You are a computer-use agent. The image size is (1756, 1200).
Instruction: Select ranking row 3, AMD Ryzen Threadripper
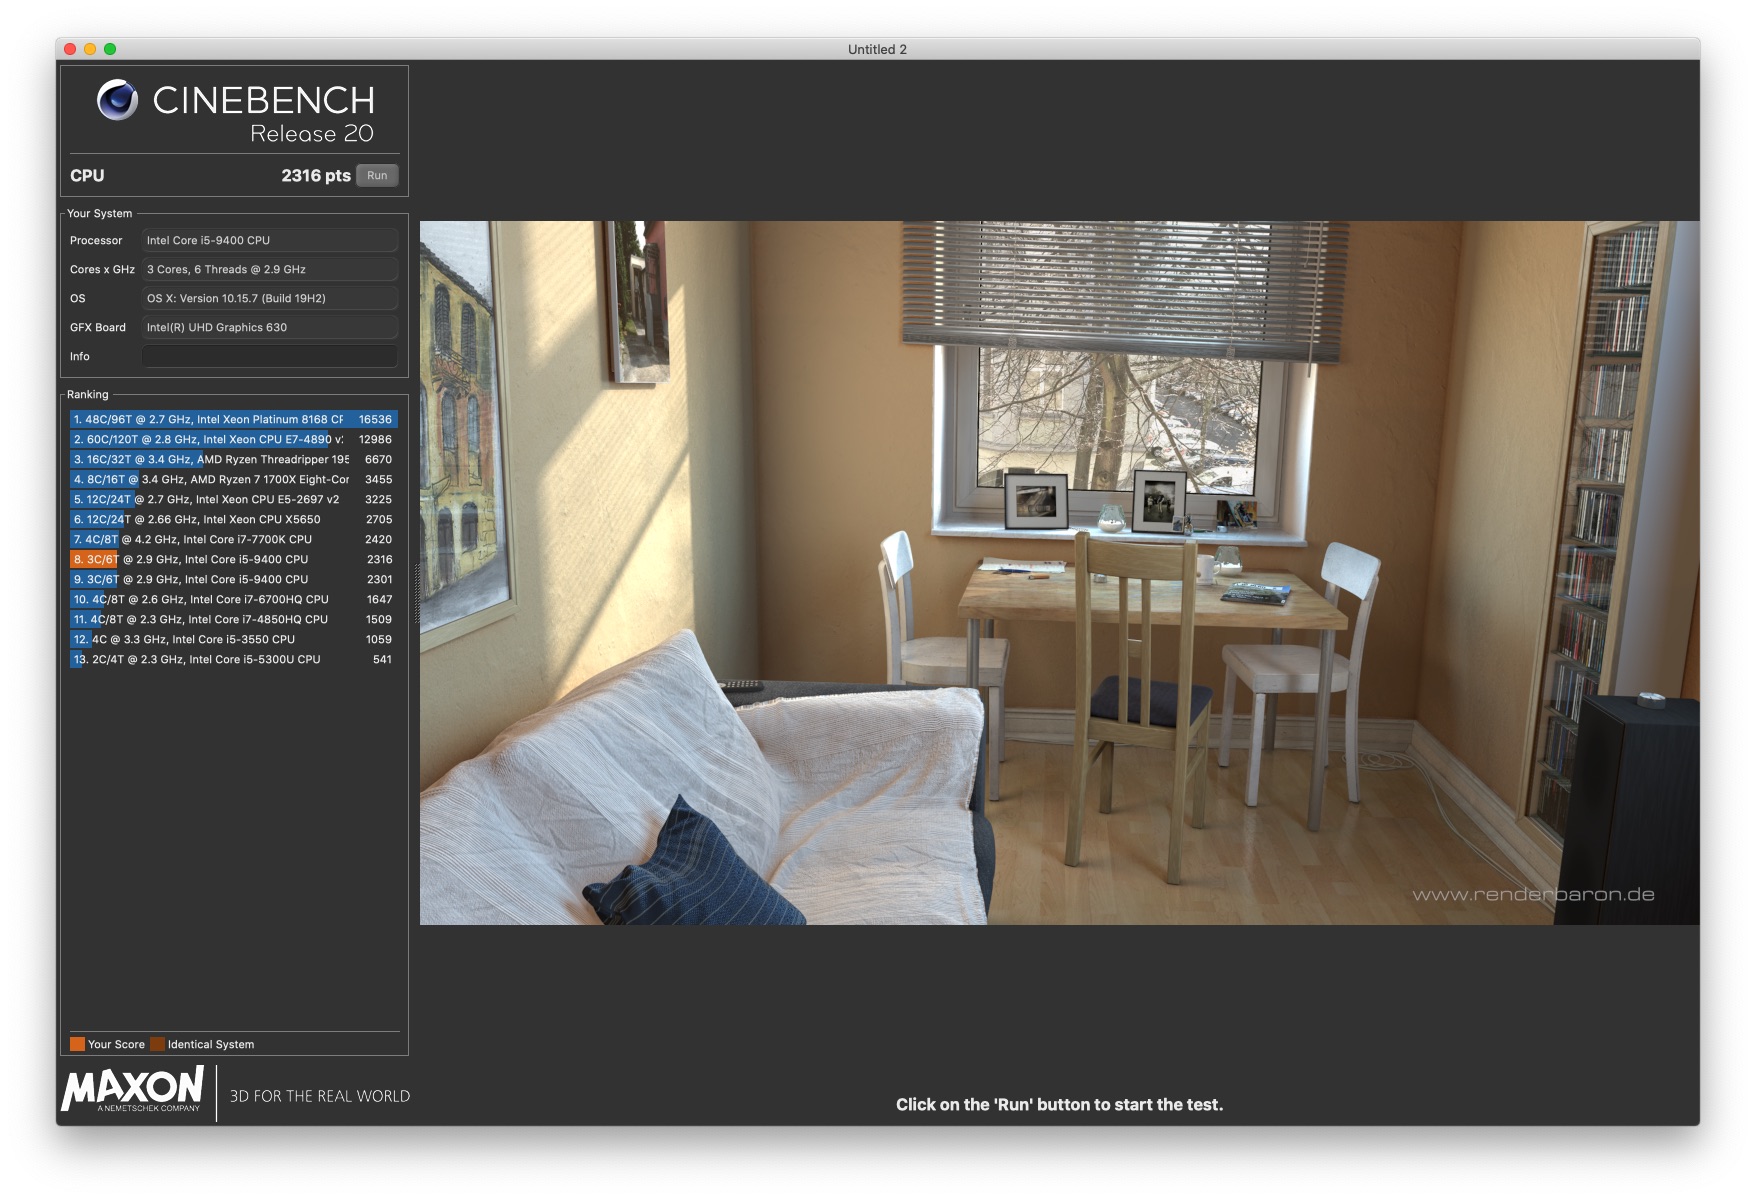[234, 459]
